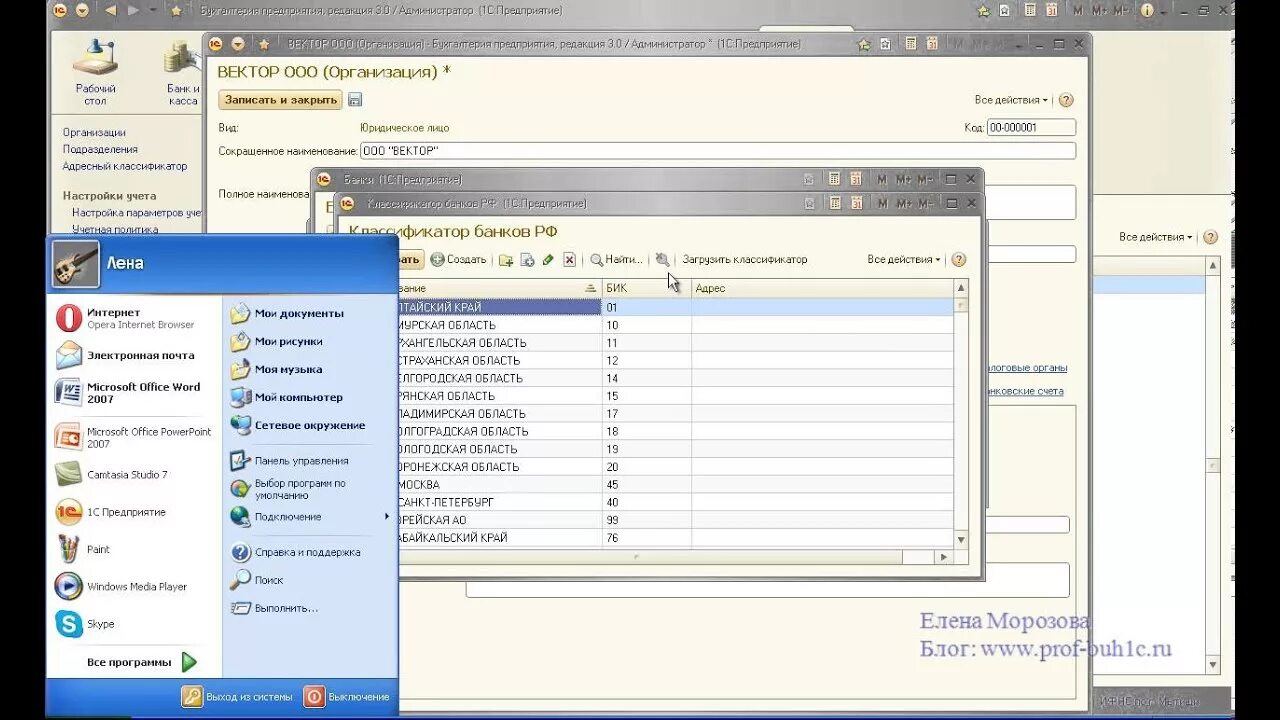Select МОСКВА row in classifier
The width and height of the screenshot is (1280, 720).
coord(675,485)
